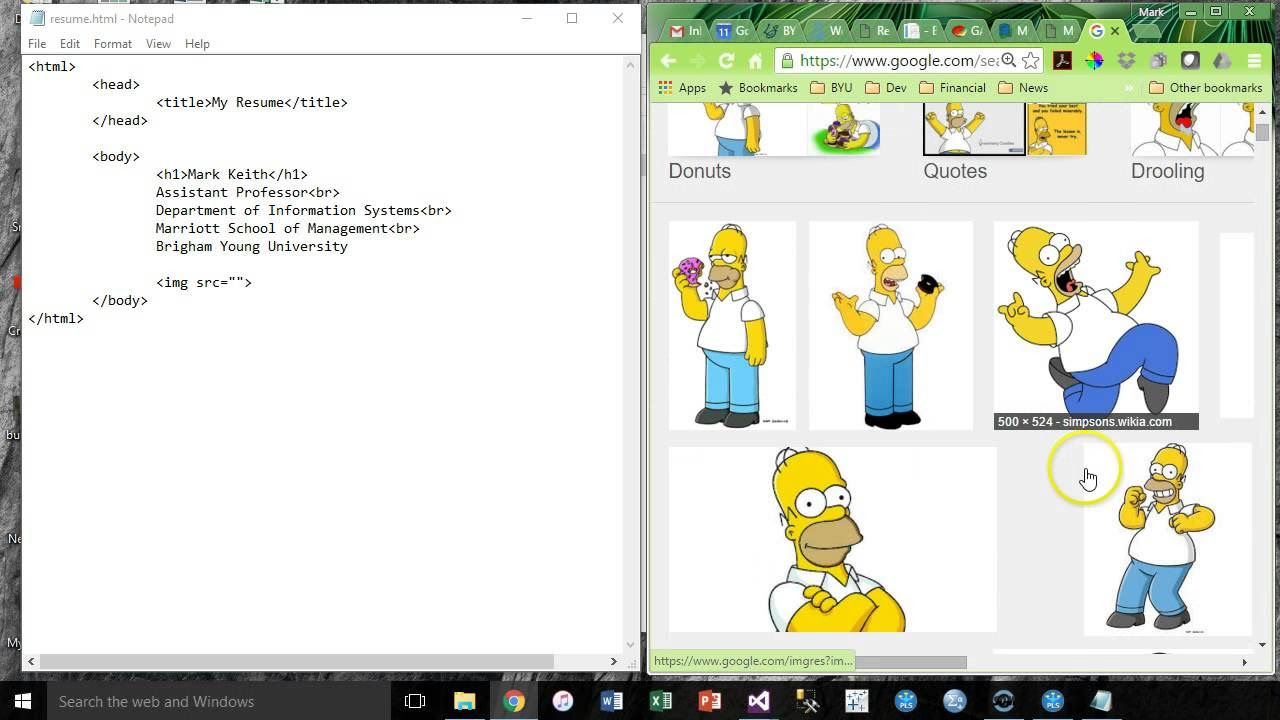Click the Chrome forward arrow
Image resolution: width=1280 pixels, height=720 pixels.
click(698, 61)
